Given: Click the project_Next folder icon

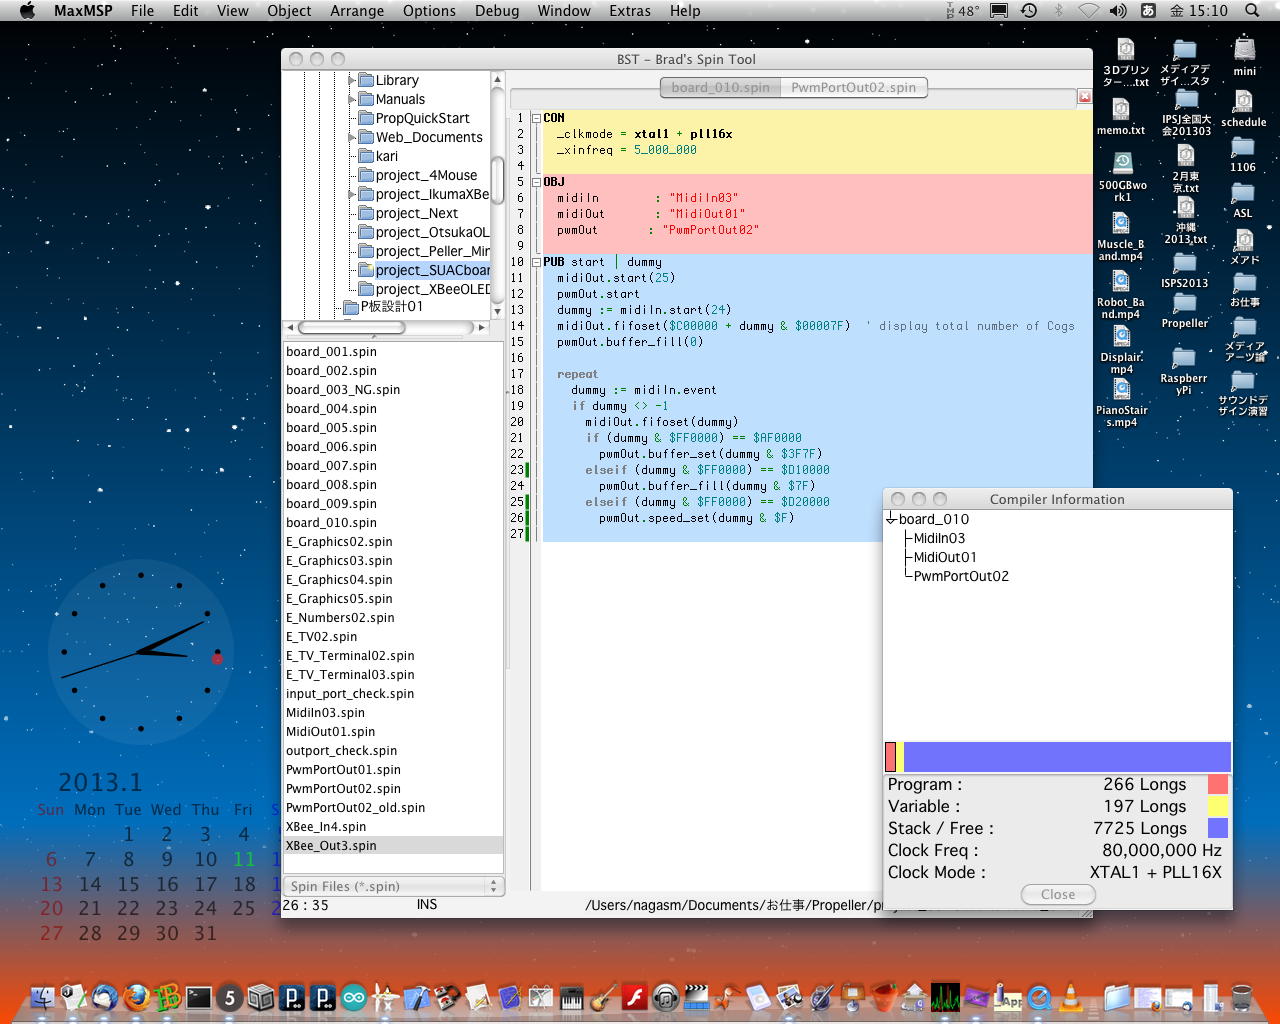Looking at the screenshot, I should (x=366, y=213).
